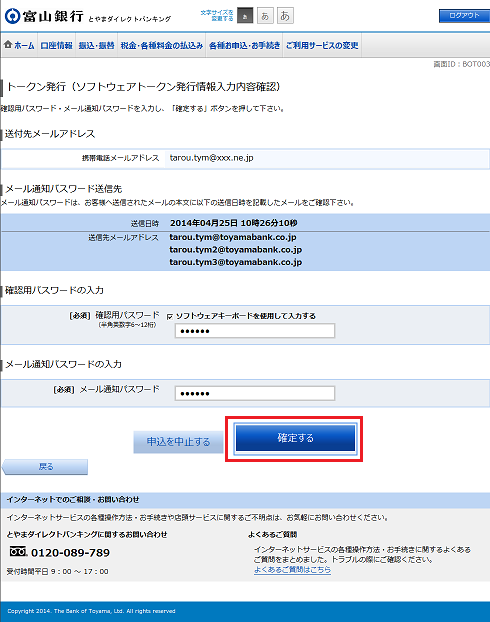Viewport: 490px width, 622px height.
Task: Select the small font size button
Action: pos(245,16)
